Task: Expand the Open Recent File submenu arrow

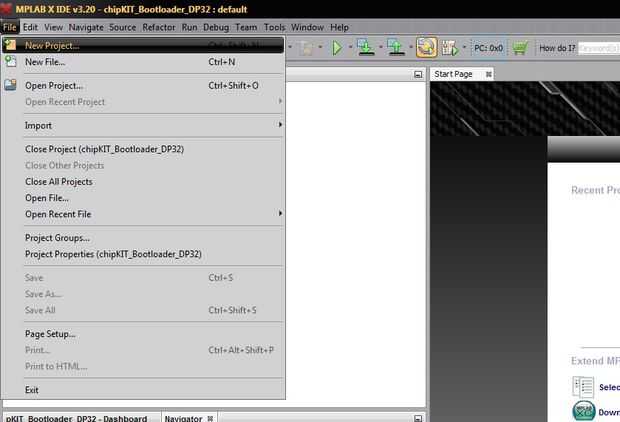Action: [280, 214]
